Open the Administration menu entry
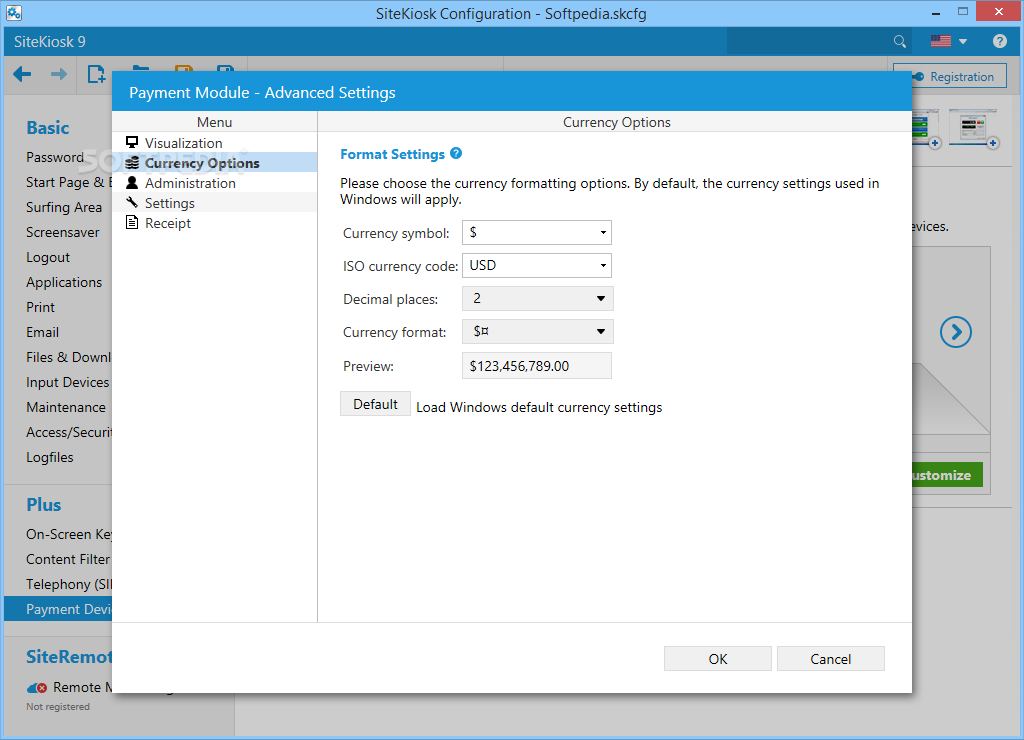The image size is (1024, 740). click(x=215, y=183)
